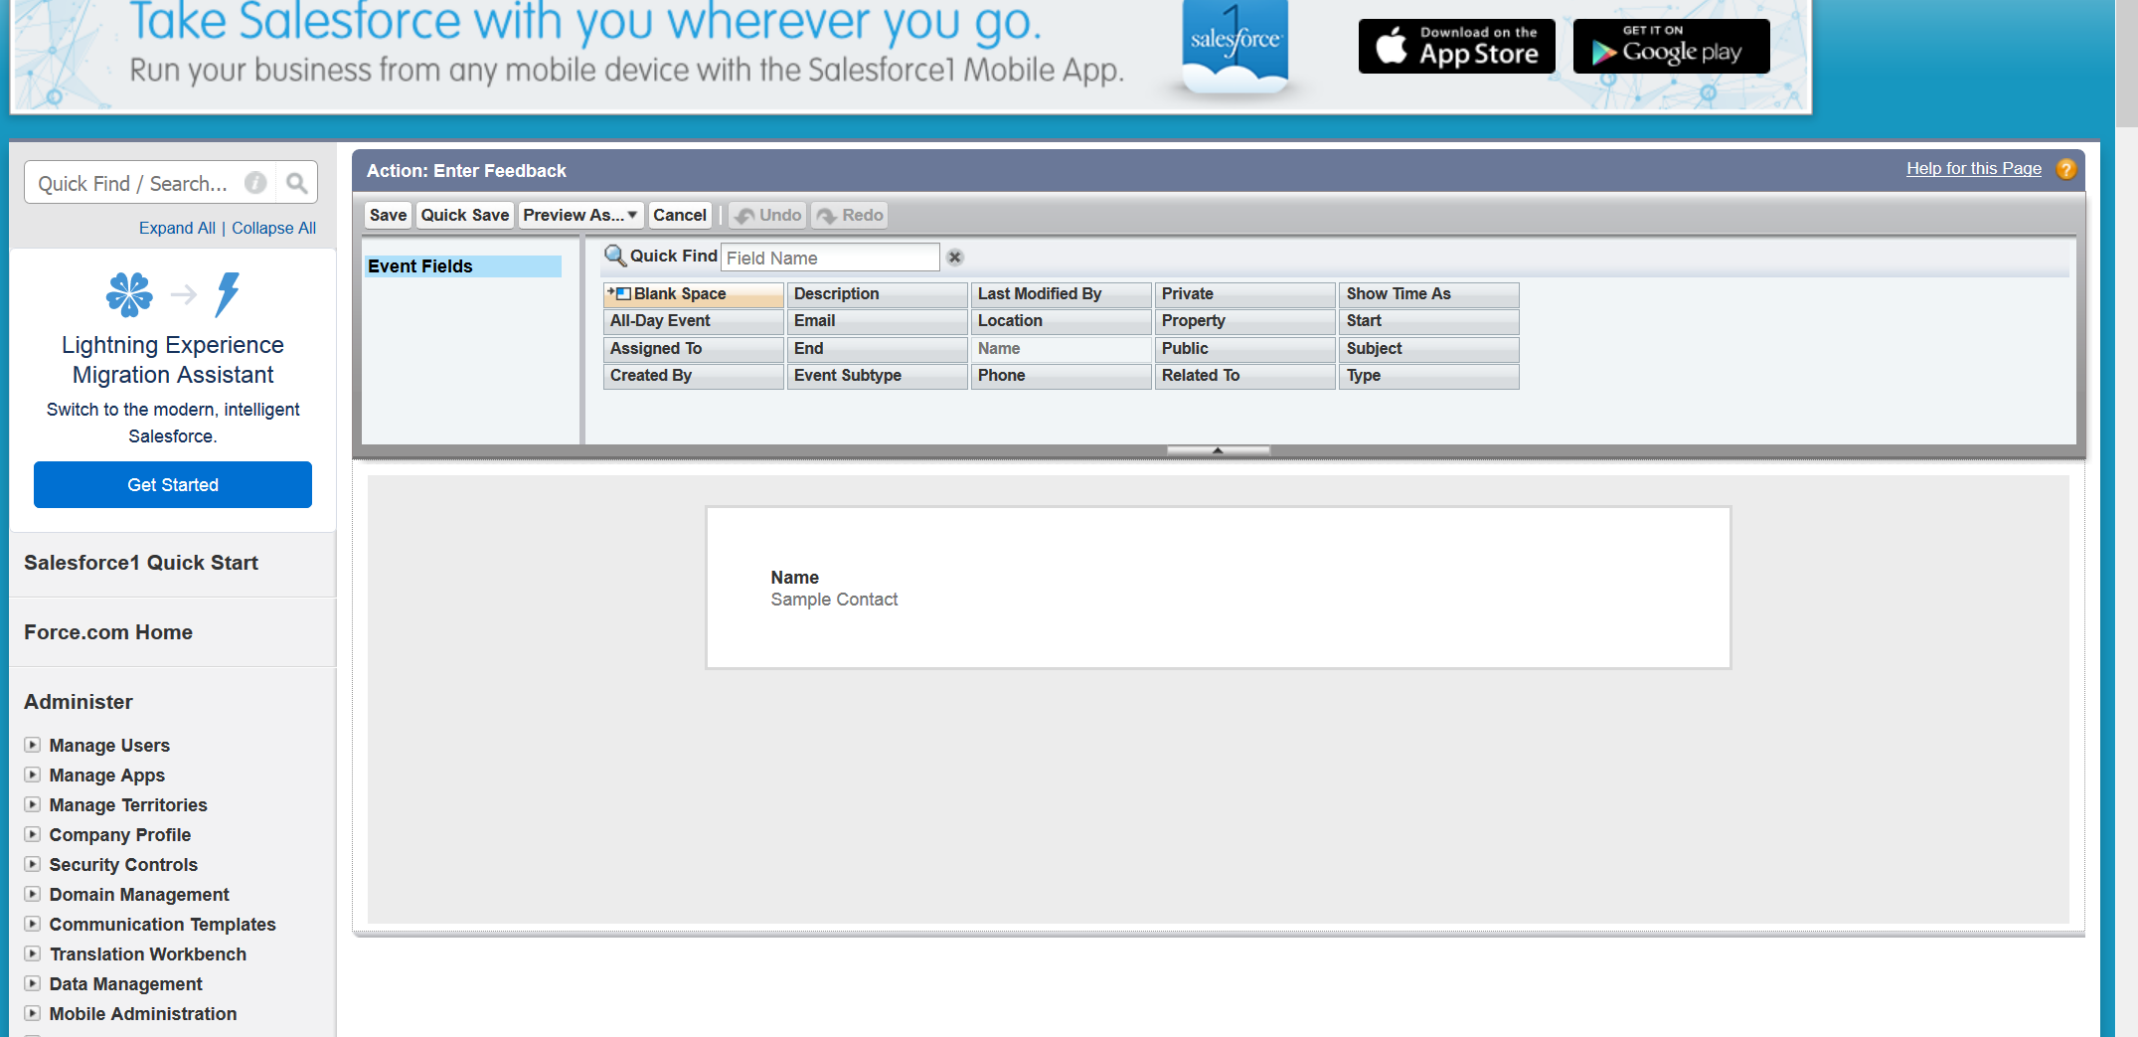Expand the Translation Workbench section

[x=33, y=954]
